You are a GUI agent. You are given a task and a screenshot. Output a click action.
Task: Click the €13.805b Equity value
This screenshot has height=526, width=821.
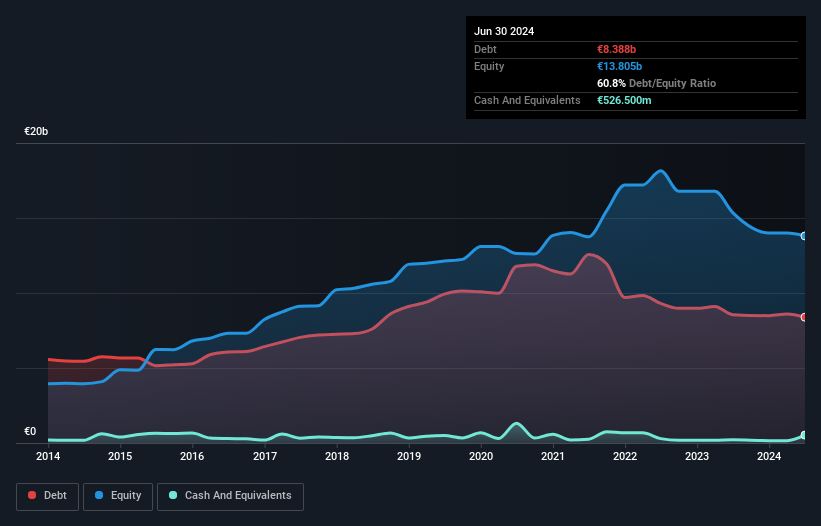coord(619,66)
